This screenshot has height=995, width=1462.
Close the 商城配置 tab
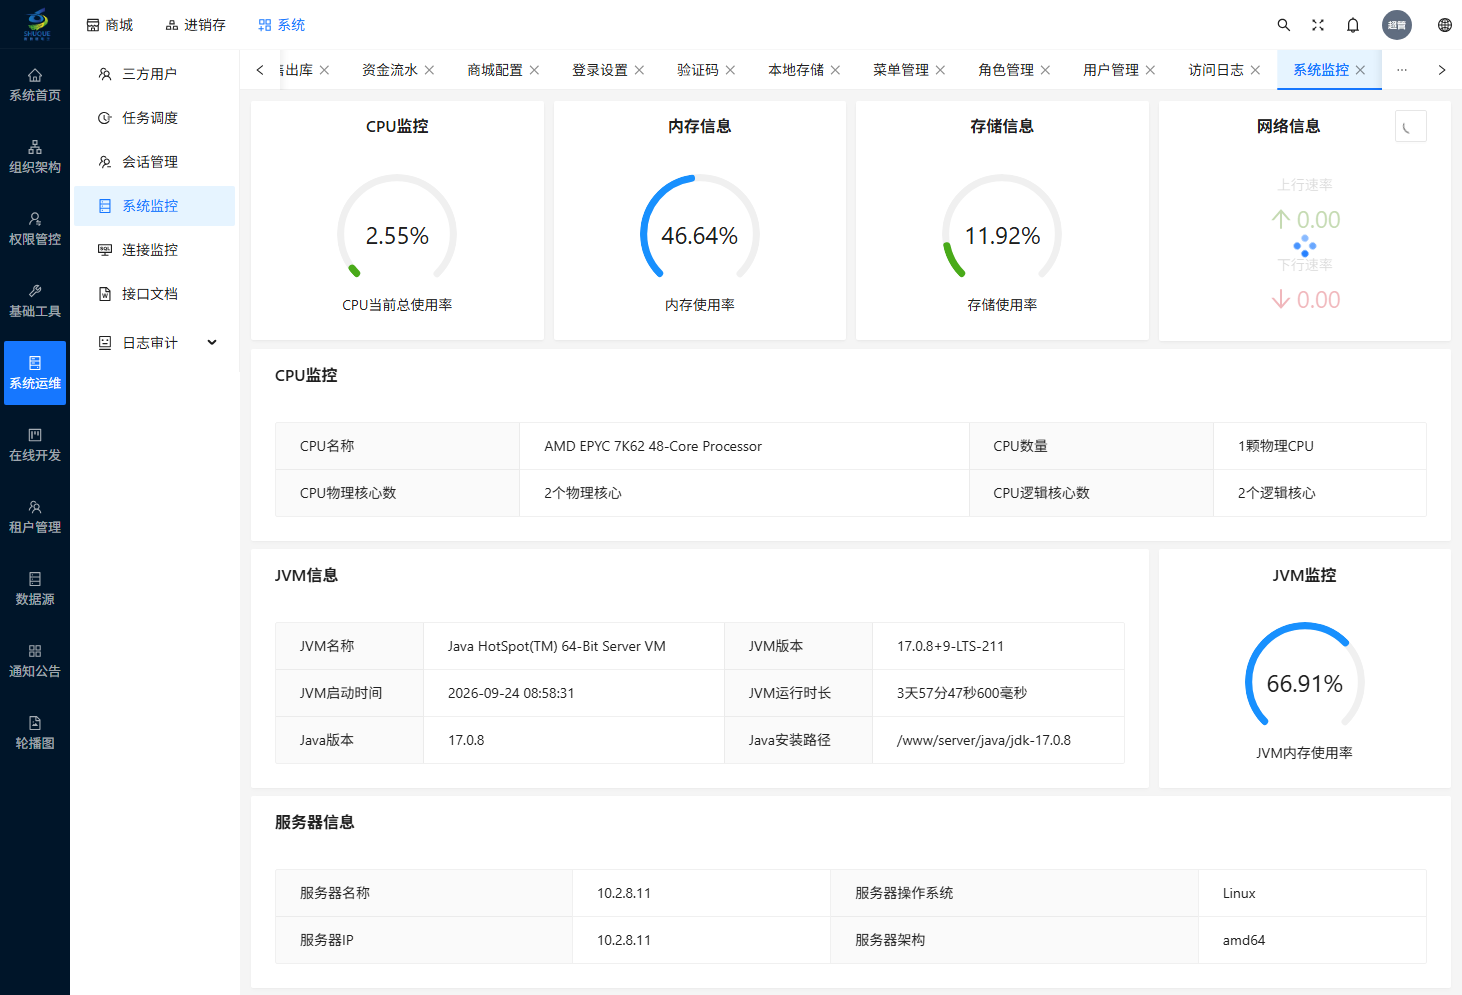534,70
